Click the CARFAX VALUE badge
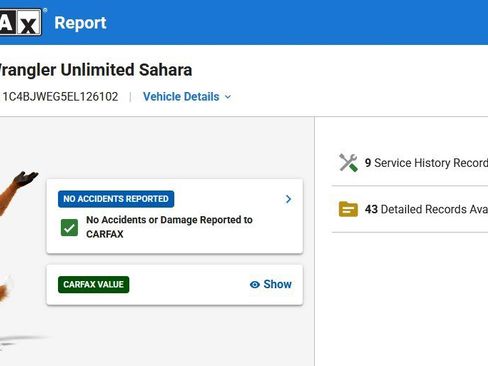The width and height of the screenshot is (488, 366). pyautogui.click(x=93, y=284)
